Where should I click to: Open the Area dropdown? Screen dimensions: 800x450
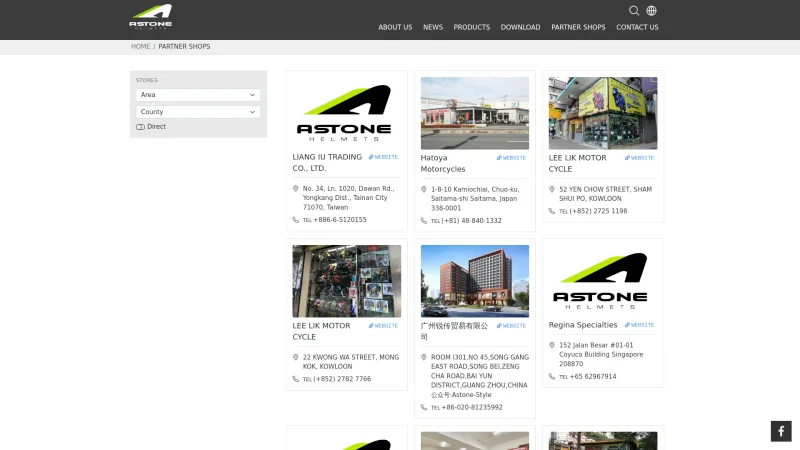198,95
